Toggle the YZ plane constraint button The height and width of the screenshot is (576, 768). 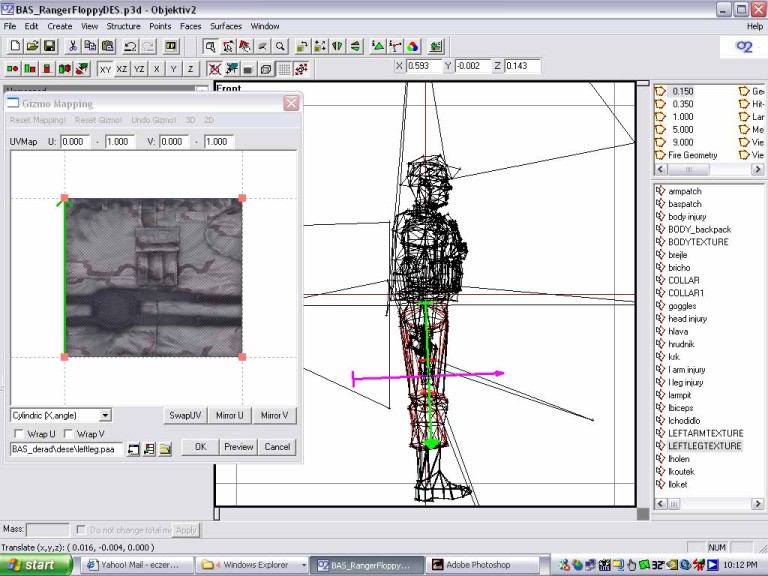point(139,68)
